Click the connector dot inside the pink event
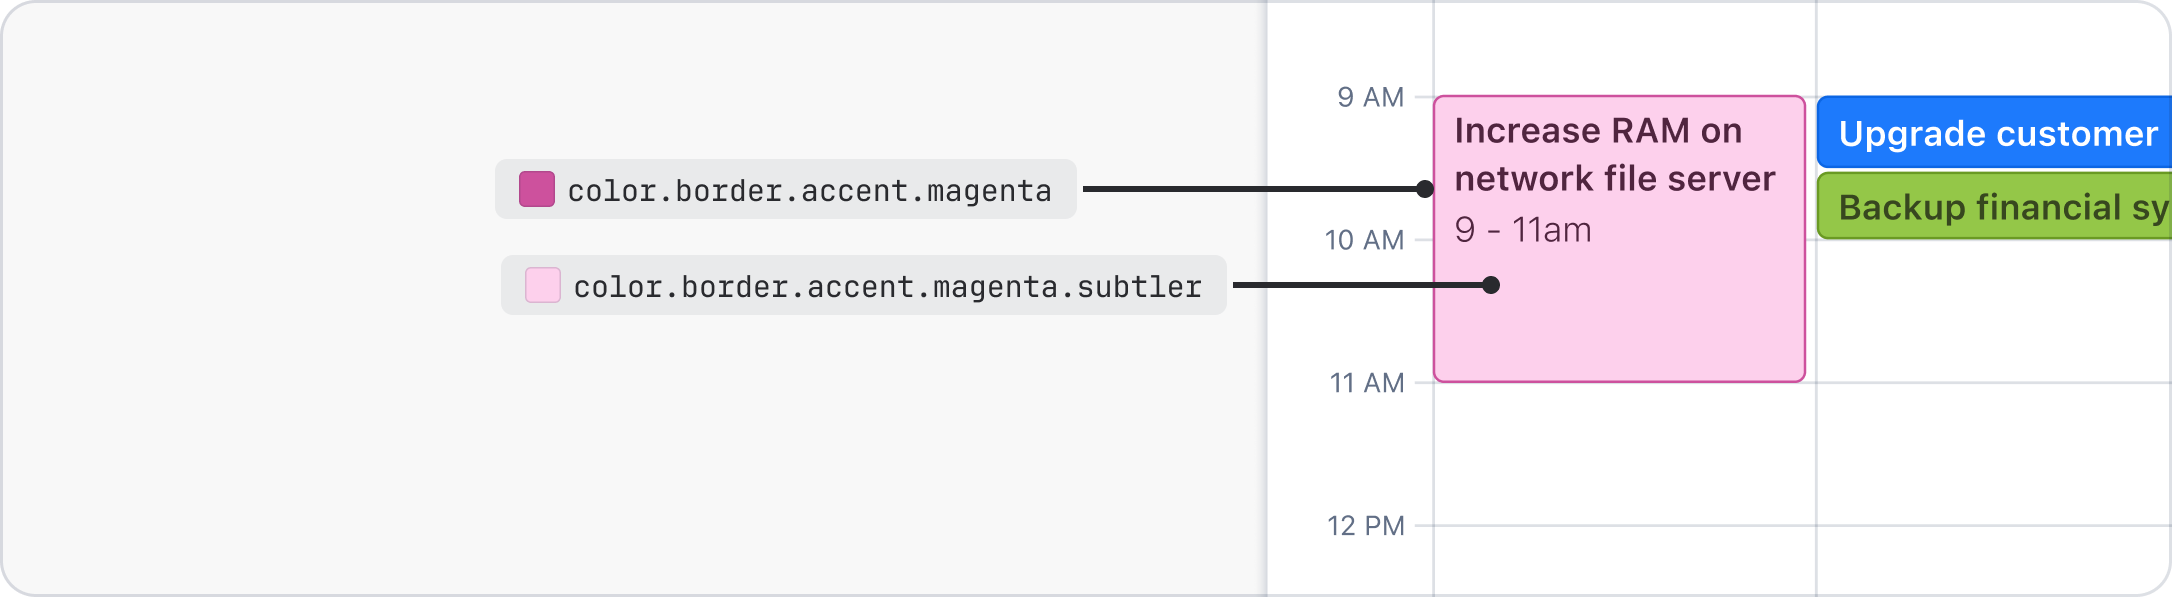 click(1491, 285)
